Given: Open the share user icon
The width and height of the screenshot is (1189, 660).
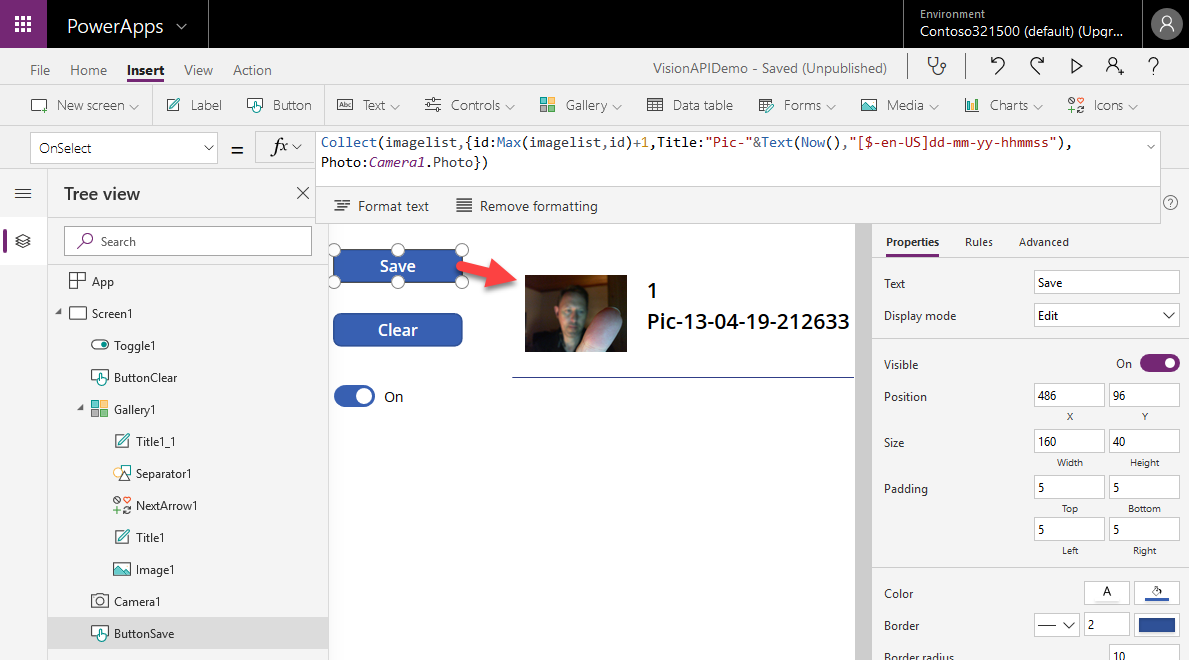Looking at the screenshot, I should click(x=1114, y=67).
